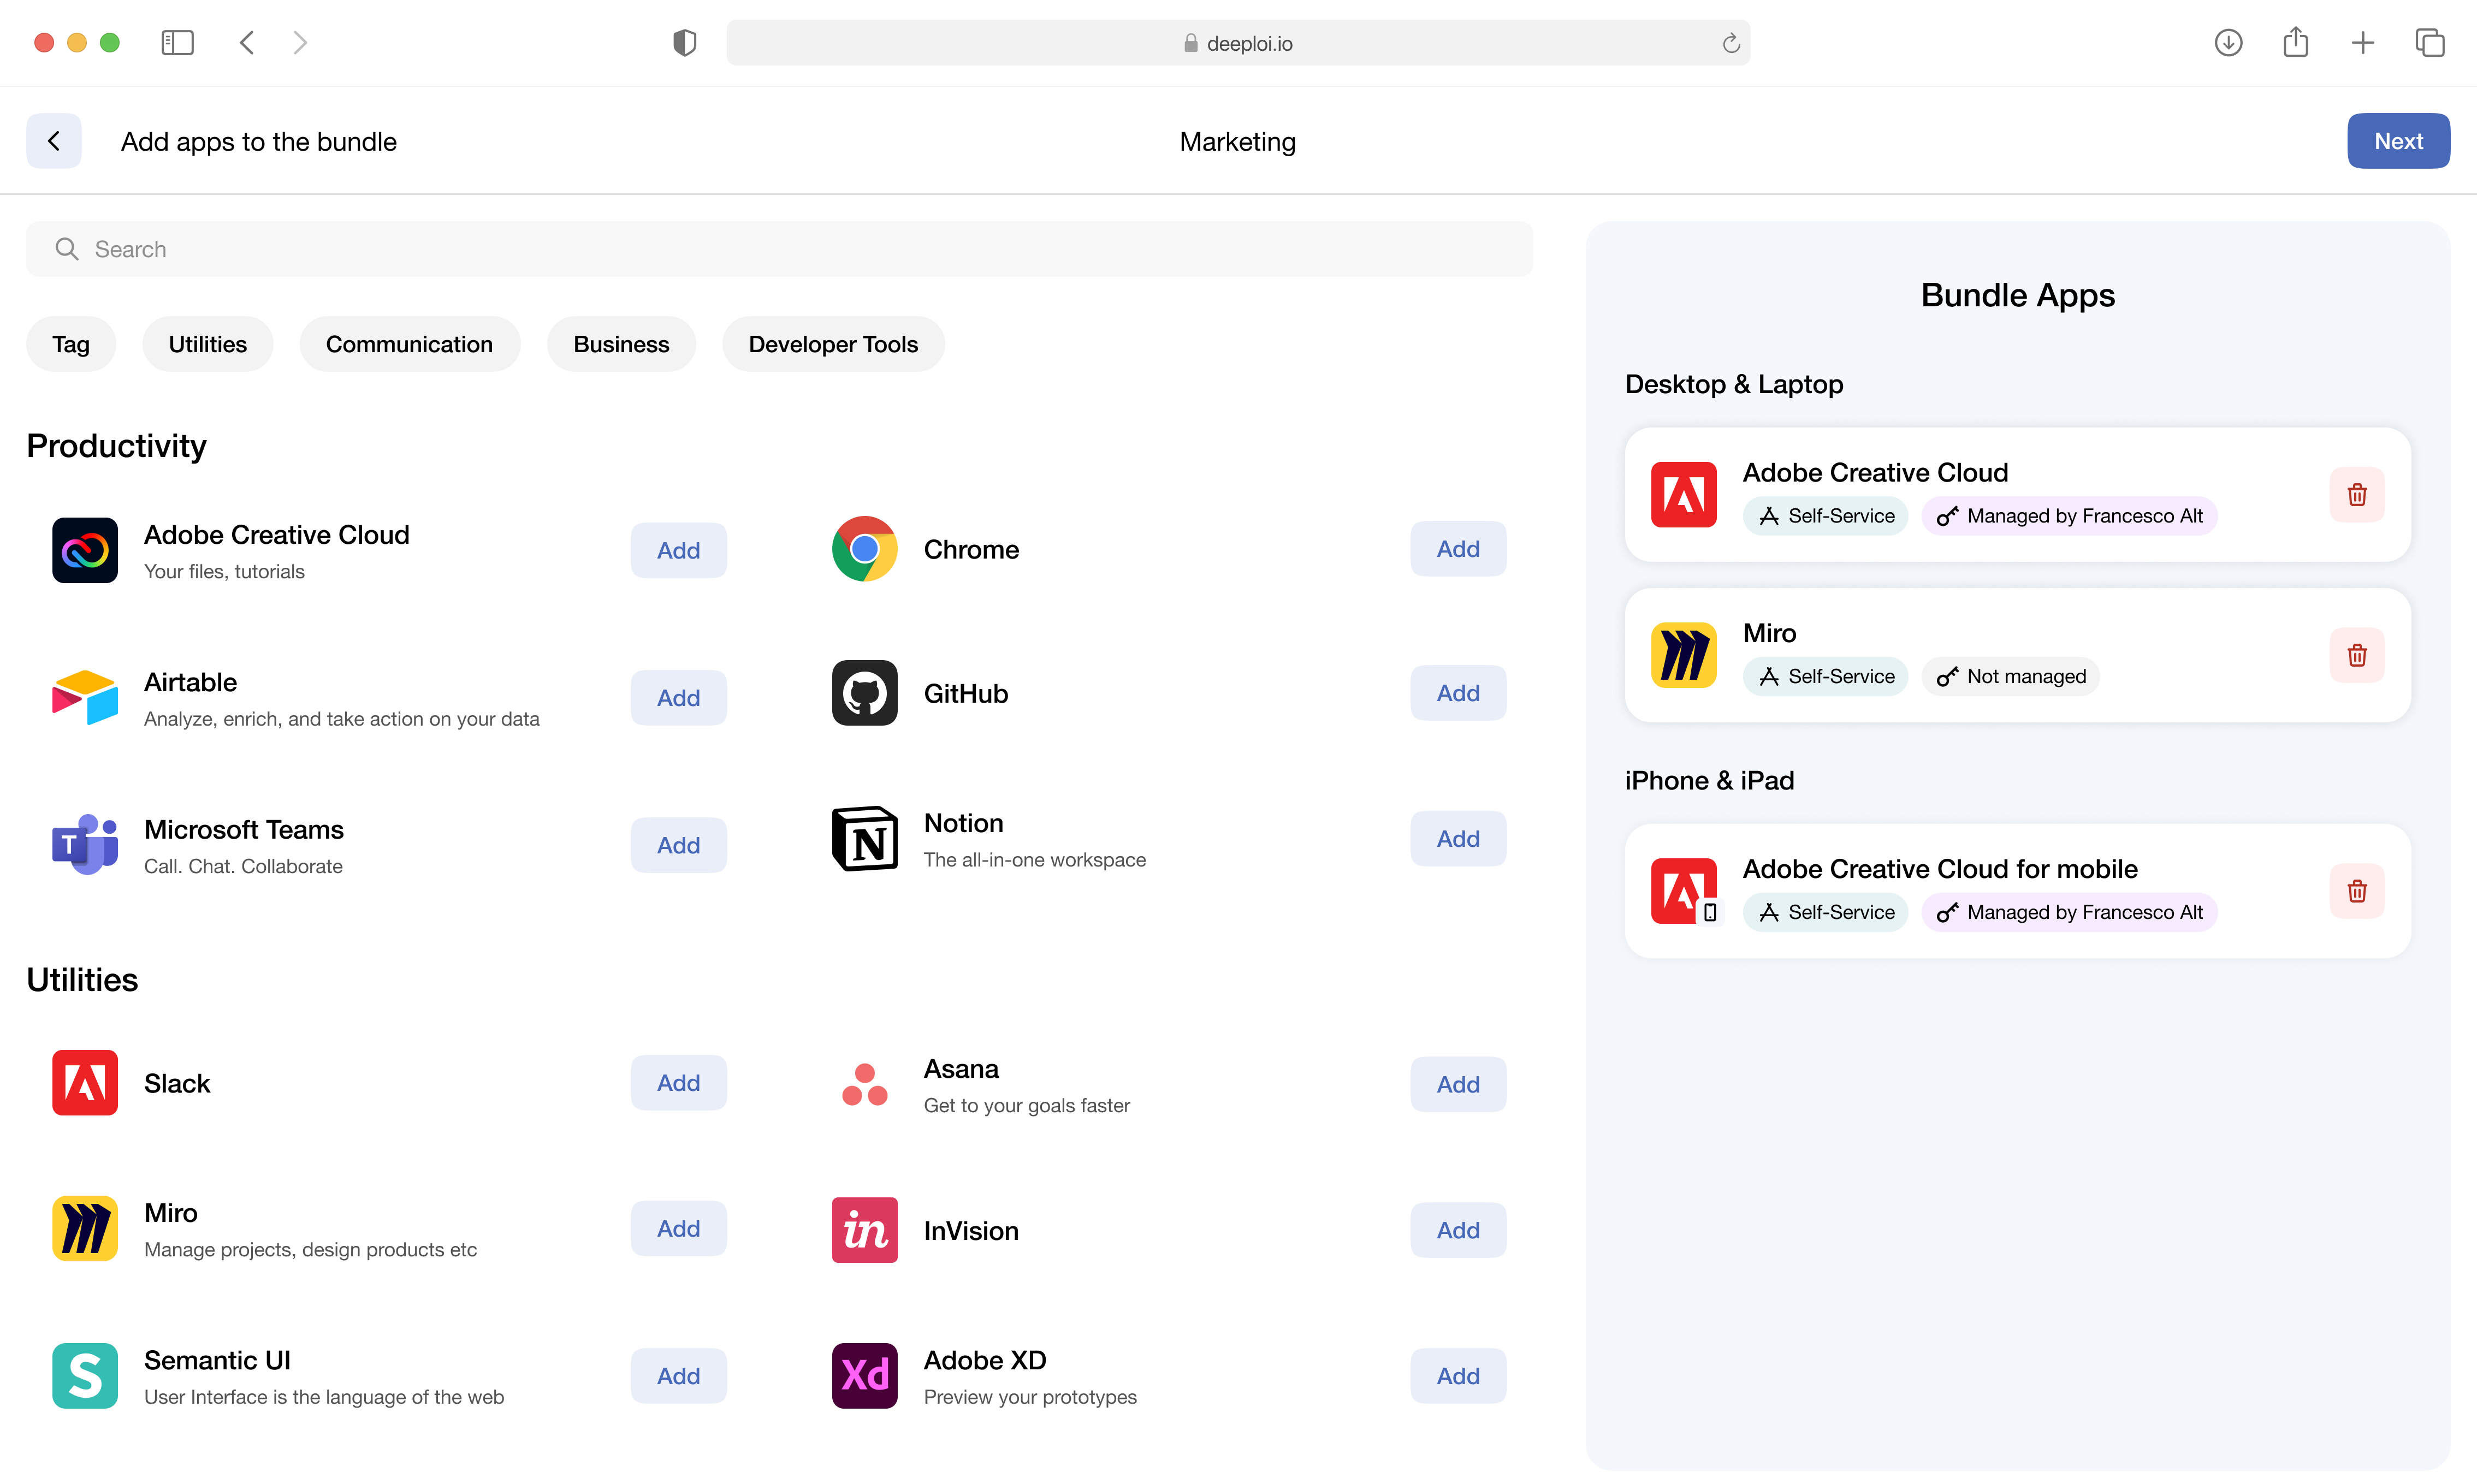Click the Notion app icon

pyautogui.click(x=864, y=839)
